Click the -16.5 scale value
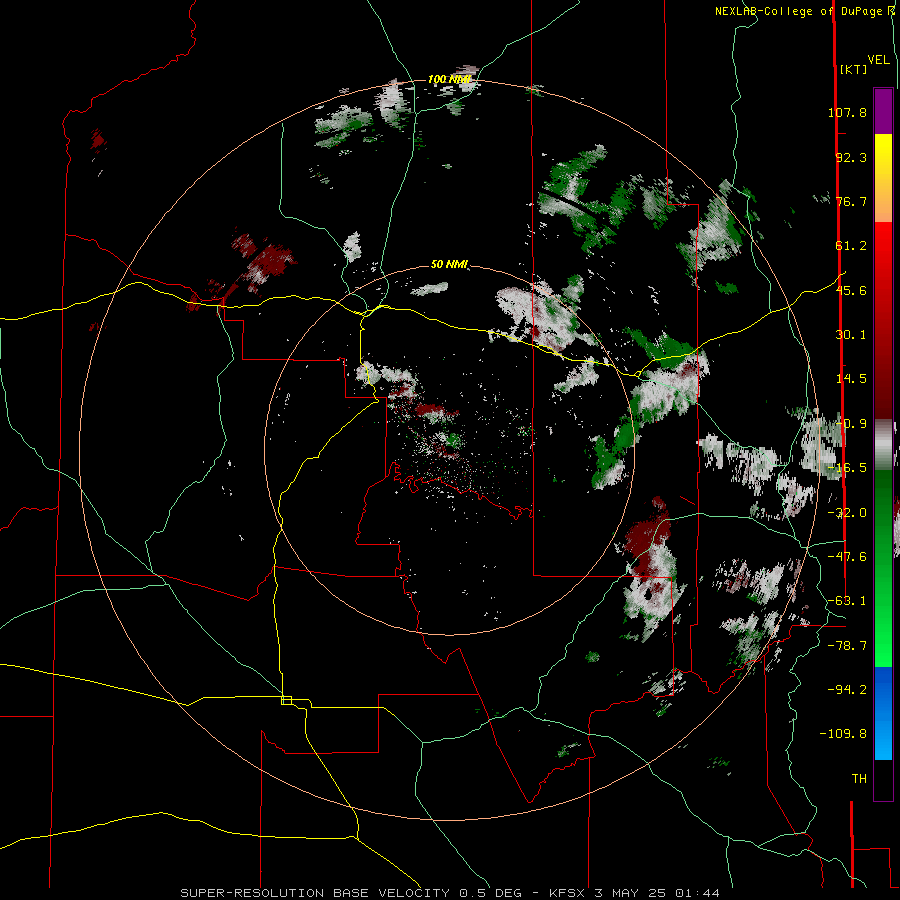Viewport: 900px width, 900px height. [x=847, y=468]
